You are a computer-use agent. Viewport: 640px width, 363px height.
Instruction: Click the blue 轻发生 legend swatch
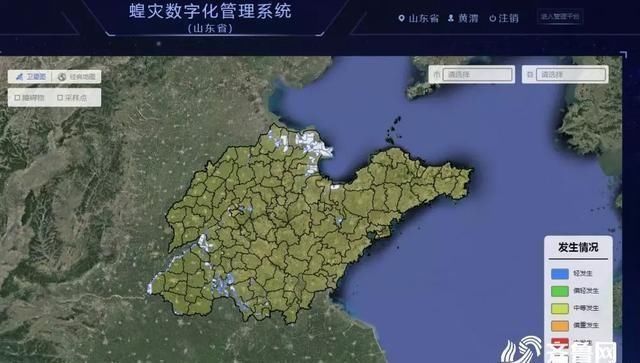tap(560, 274)
